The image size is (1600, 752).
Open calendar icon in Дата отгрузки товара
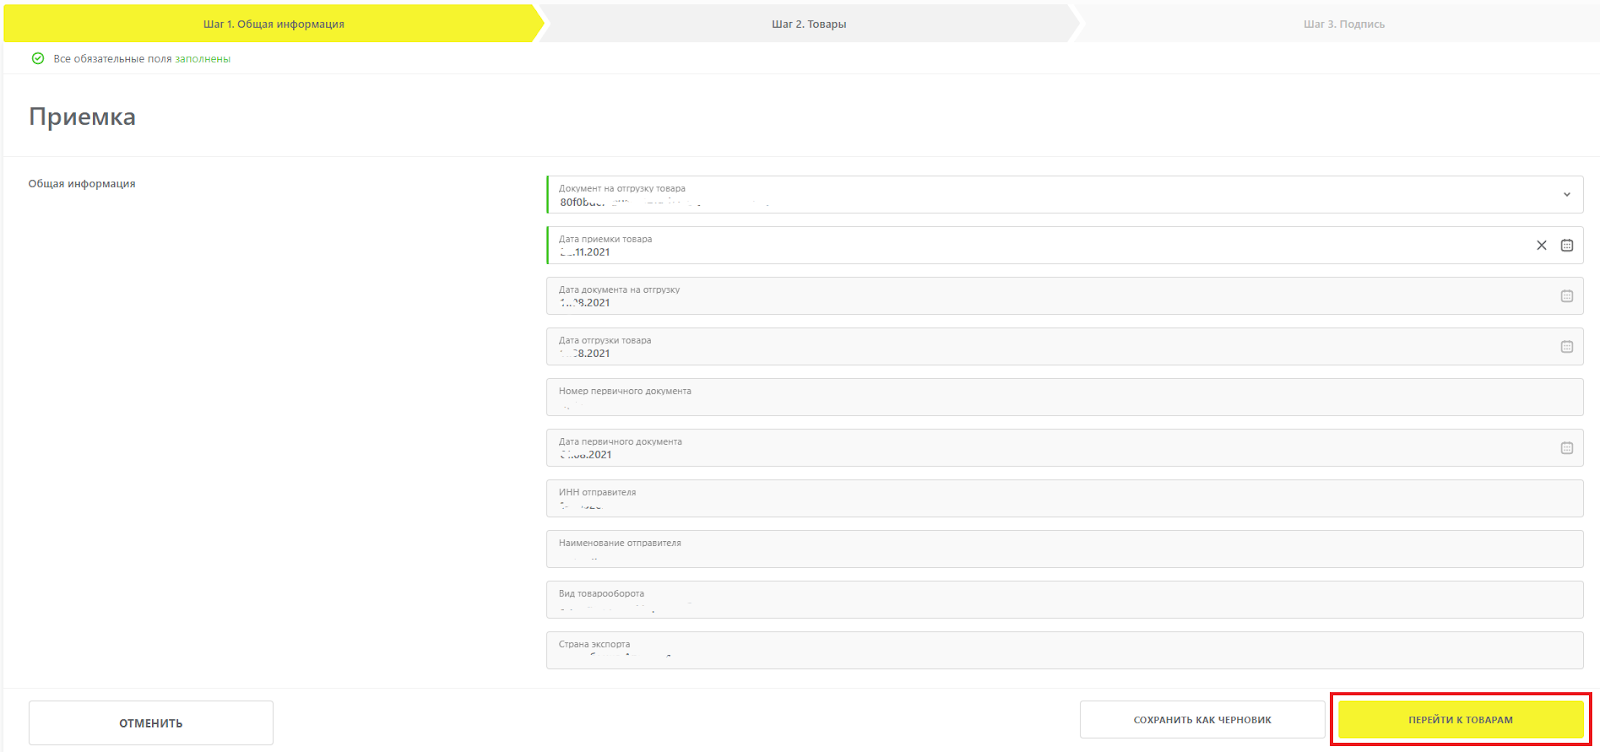1567,347
